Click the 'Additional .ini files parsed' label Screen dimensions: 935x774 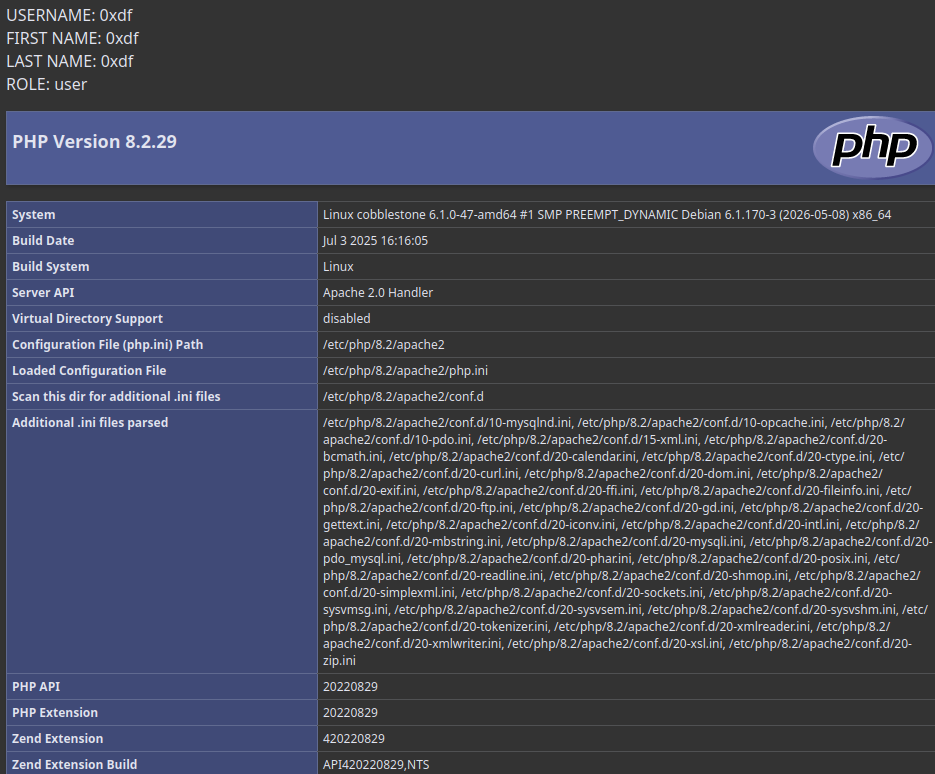coord(90,422)
